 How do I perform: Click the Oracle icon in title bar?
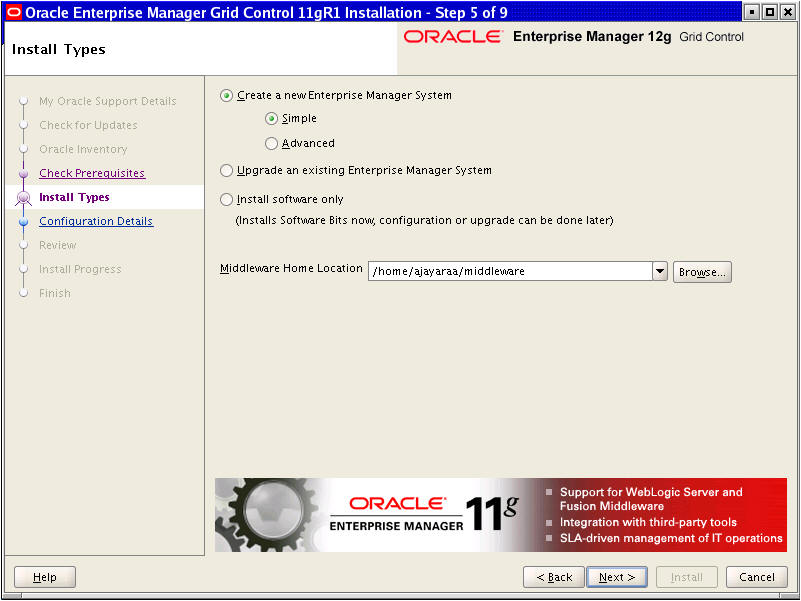[x=14, y=12]
